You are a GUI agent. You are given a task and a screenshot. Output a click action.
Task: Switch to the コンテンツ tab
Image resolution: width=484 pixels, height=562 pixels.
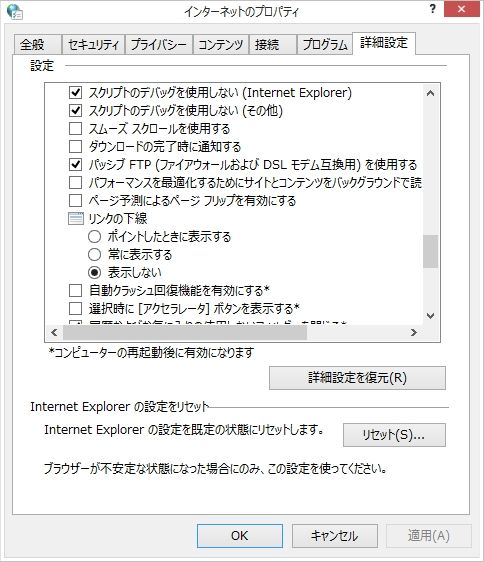click(221, 45)
